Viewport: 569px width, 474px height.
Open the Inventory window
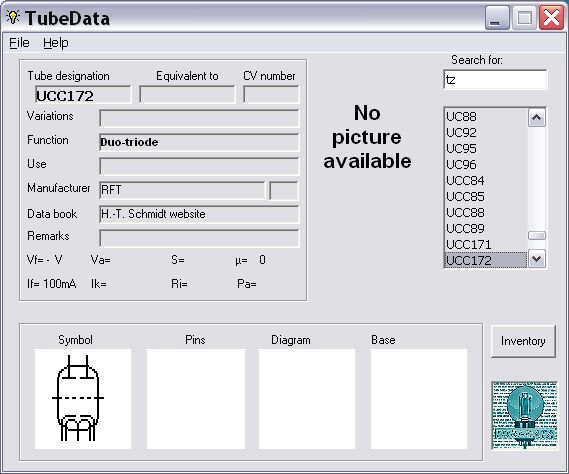click(x=523, y=341)
